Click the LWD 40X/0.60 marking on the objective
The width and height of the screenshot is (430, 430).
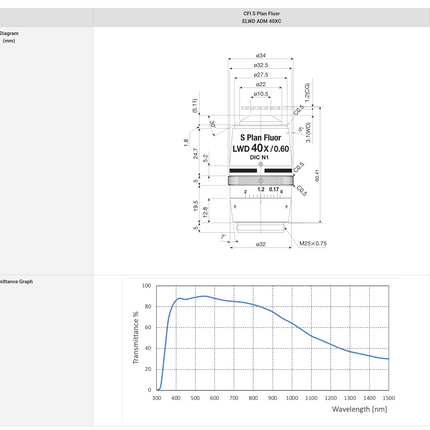click(x=261, y=148)
